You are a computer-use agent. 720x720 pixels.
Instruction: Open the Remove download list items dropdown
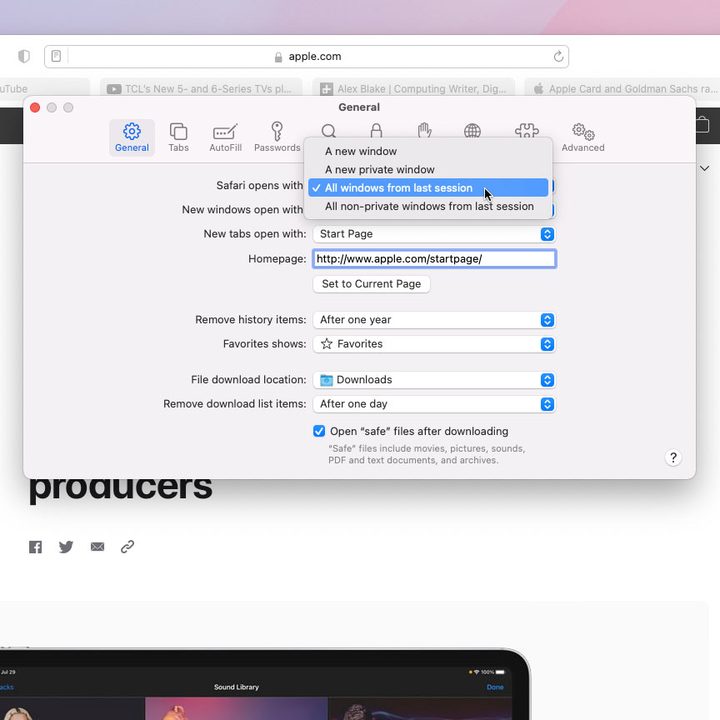point(434,404)
